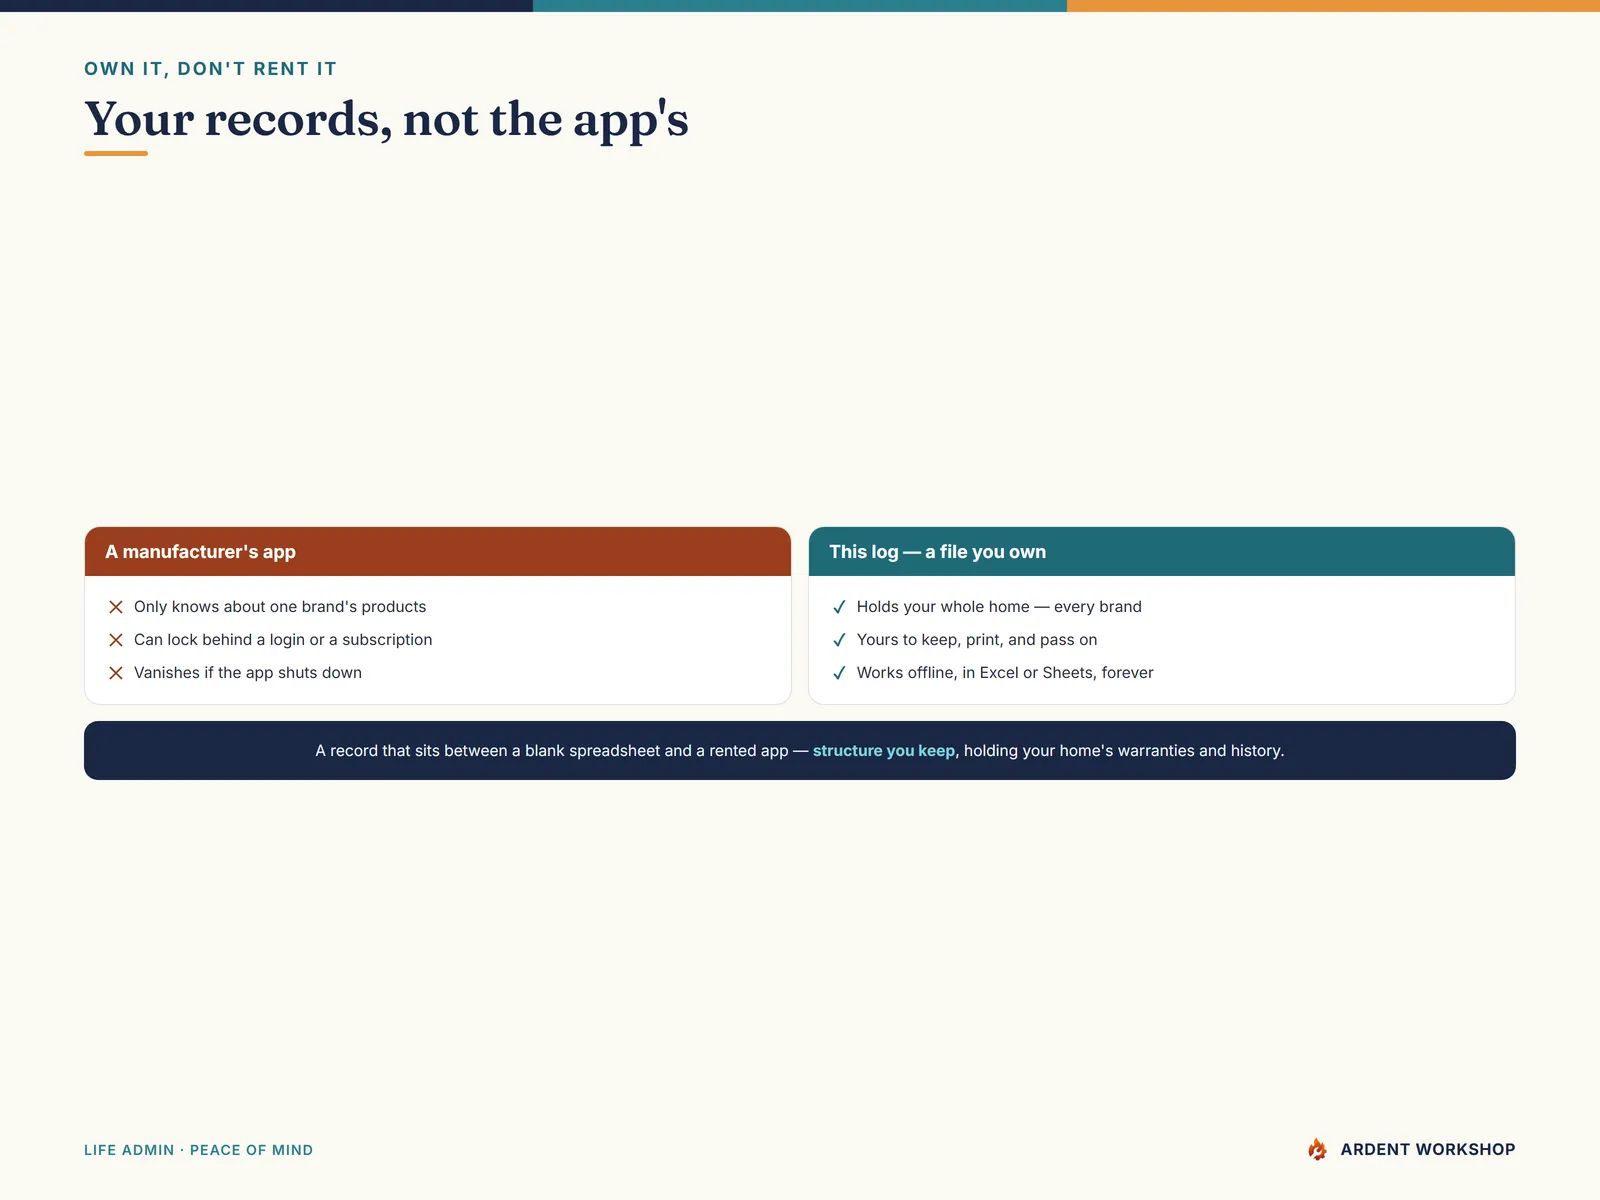This screenshot has height=1200, width=1600.
Task: Click the X icon beside 'Only knows about one brand's products'
Action: (x=116, y=607)
